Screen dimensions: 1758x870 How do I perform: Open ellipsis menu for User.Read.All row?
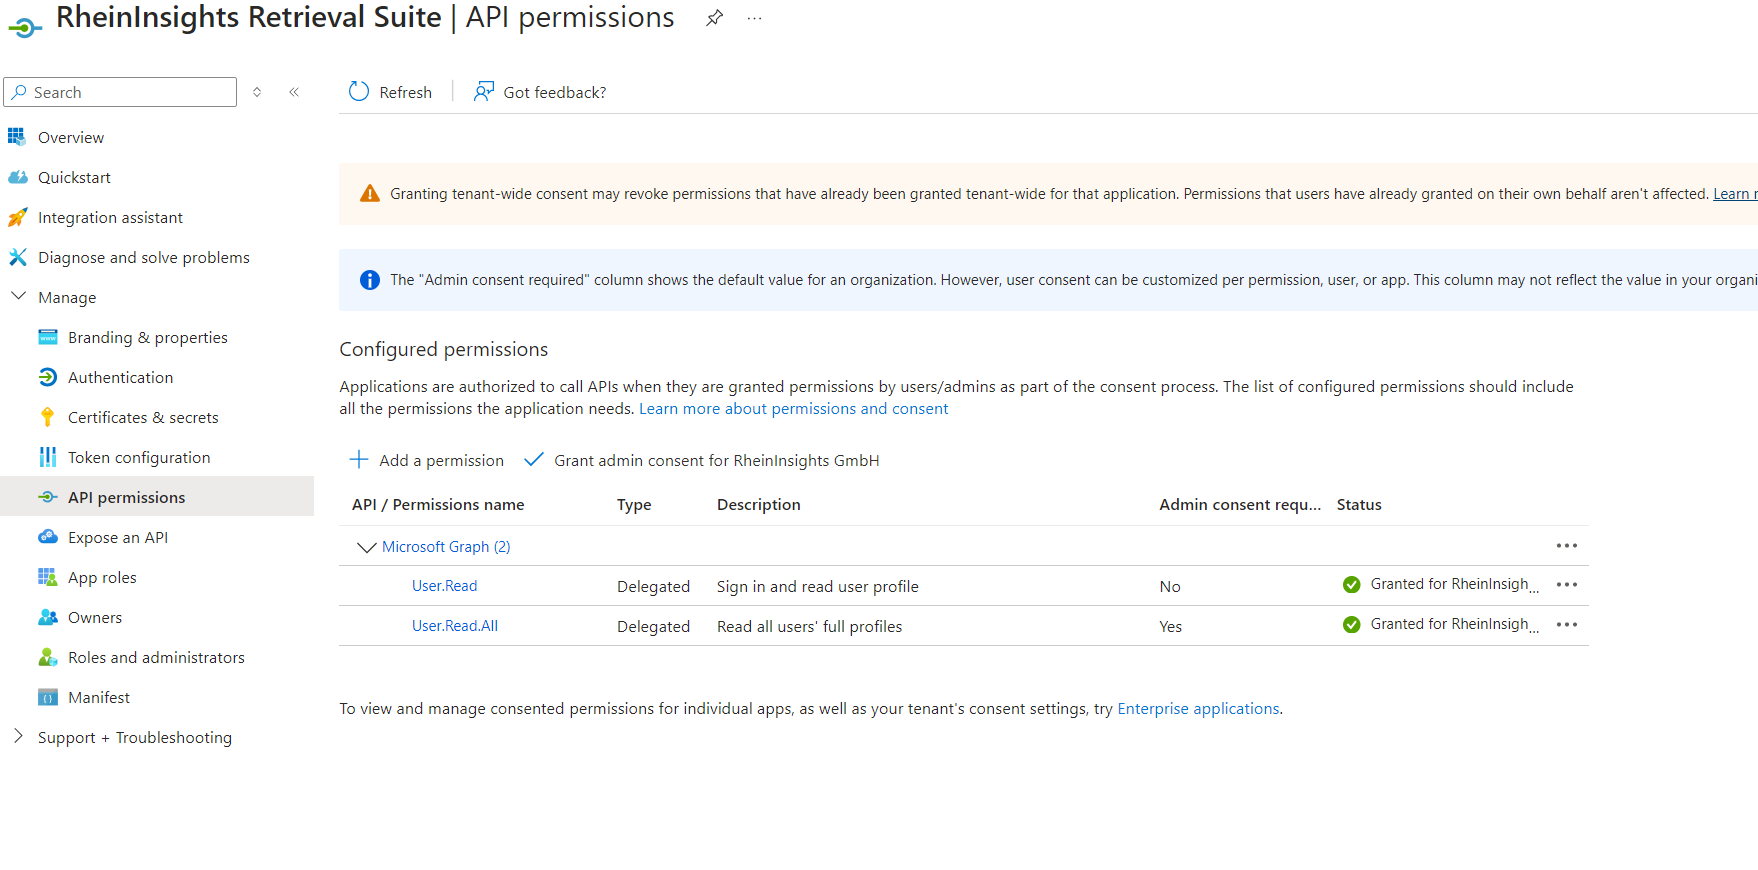pos(1566,625)
